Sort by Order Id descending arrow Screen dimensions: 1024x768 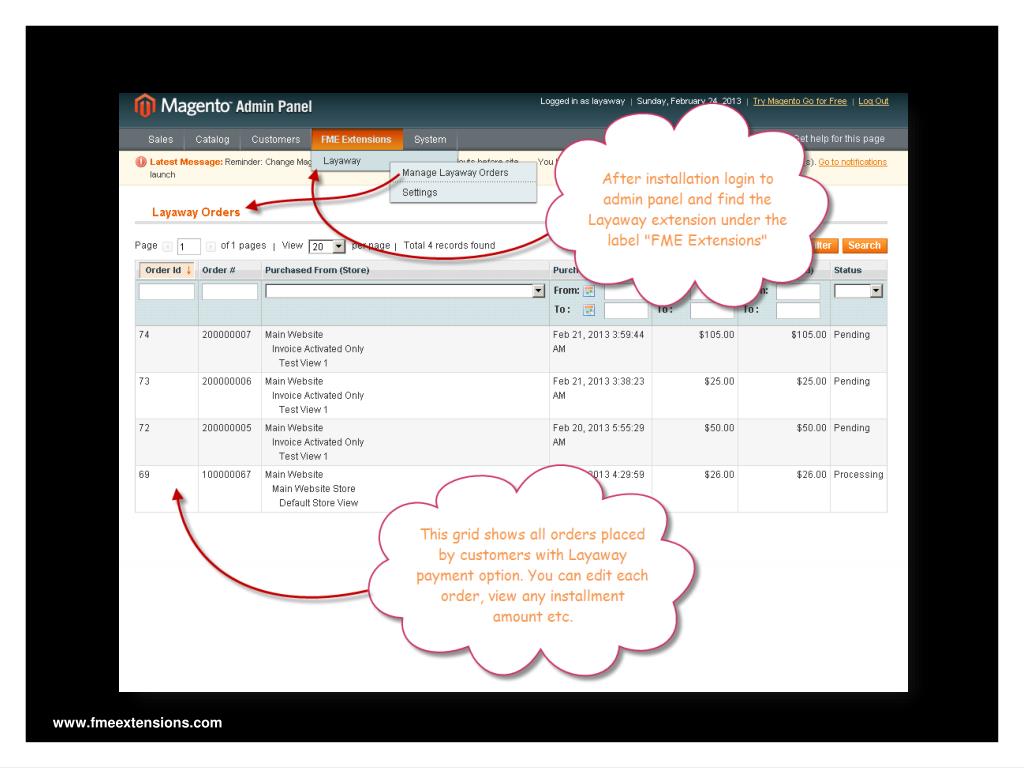189,270
